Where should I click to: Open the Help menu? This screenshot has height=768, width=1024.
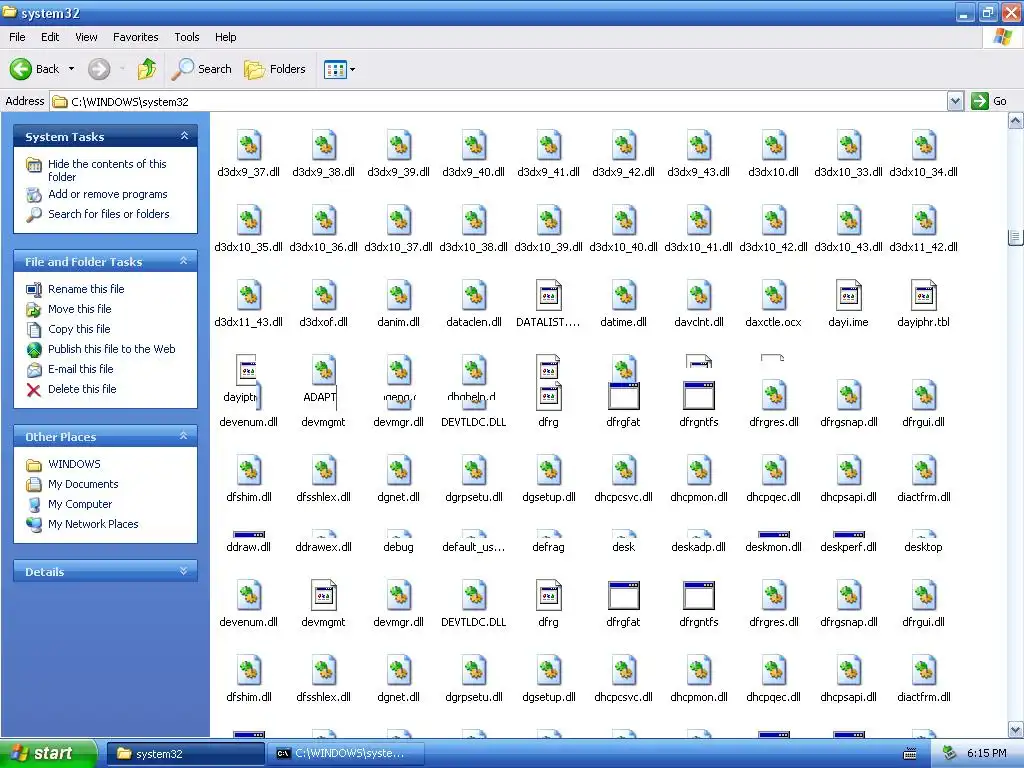pos(225,37)
